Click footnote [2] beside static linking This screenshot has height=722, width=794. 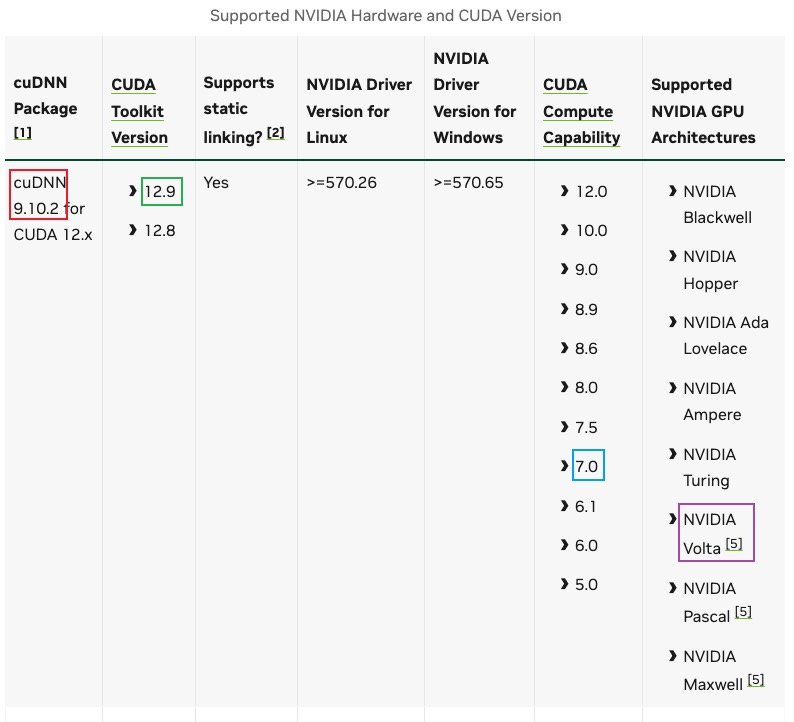[x=275, y=133]
